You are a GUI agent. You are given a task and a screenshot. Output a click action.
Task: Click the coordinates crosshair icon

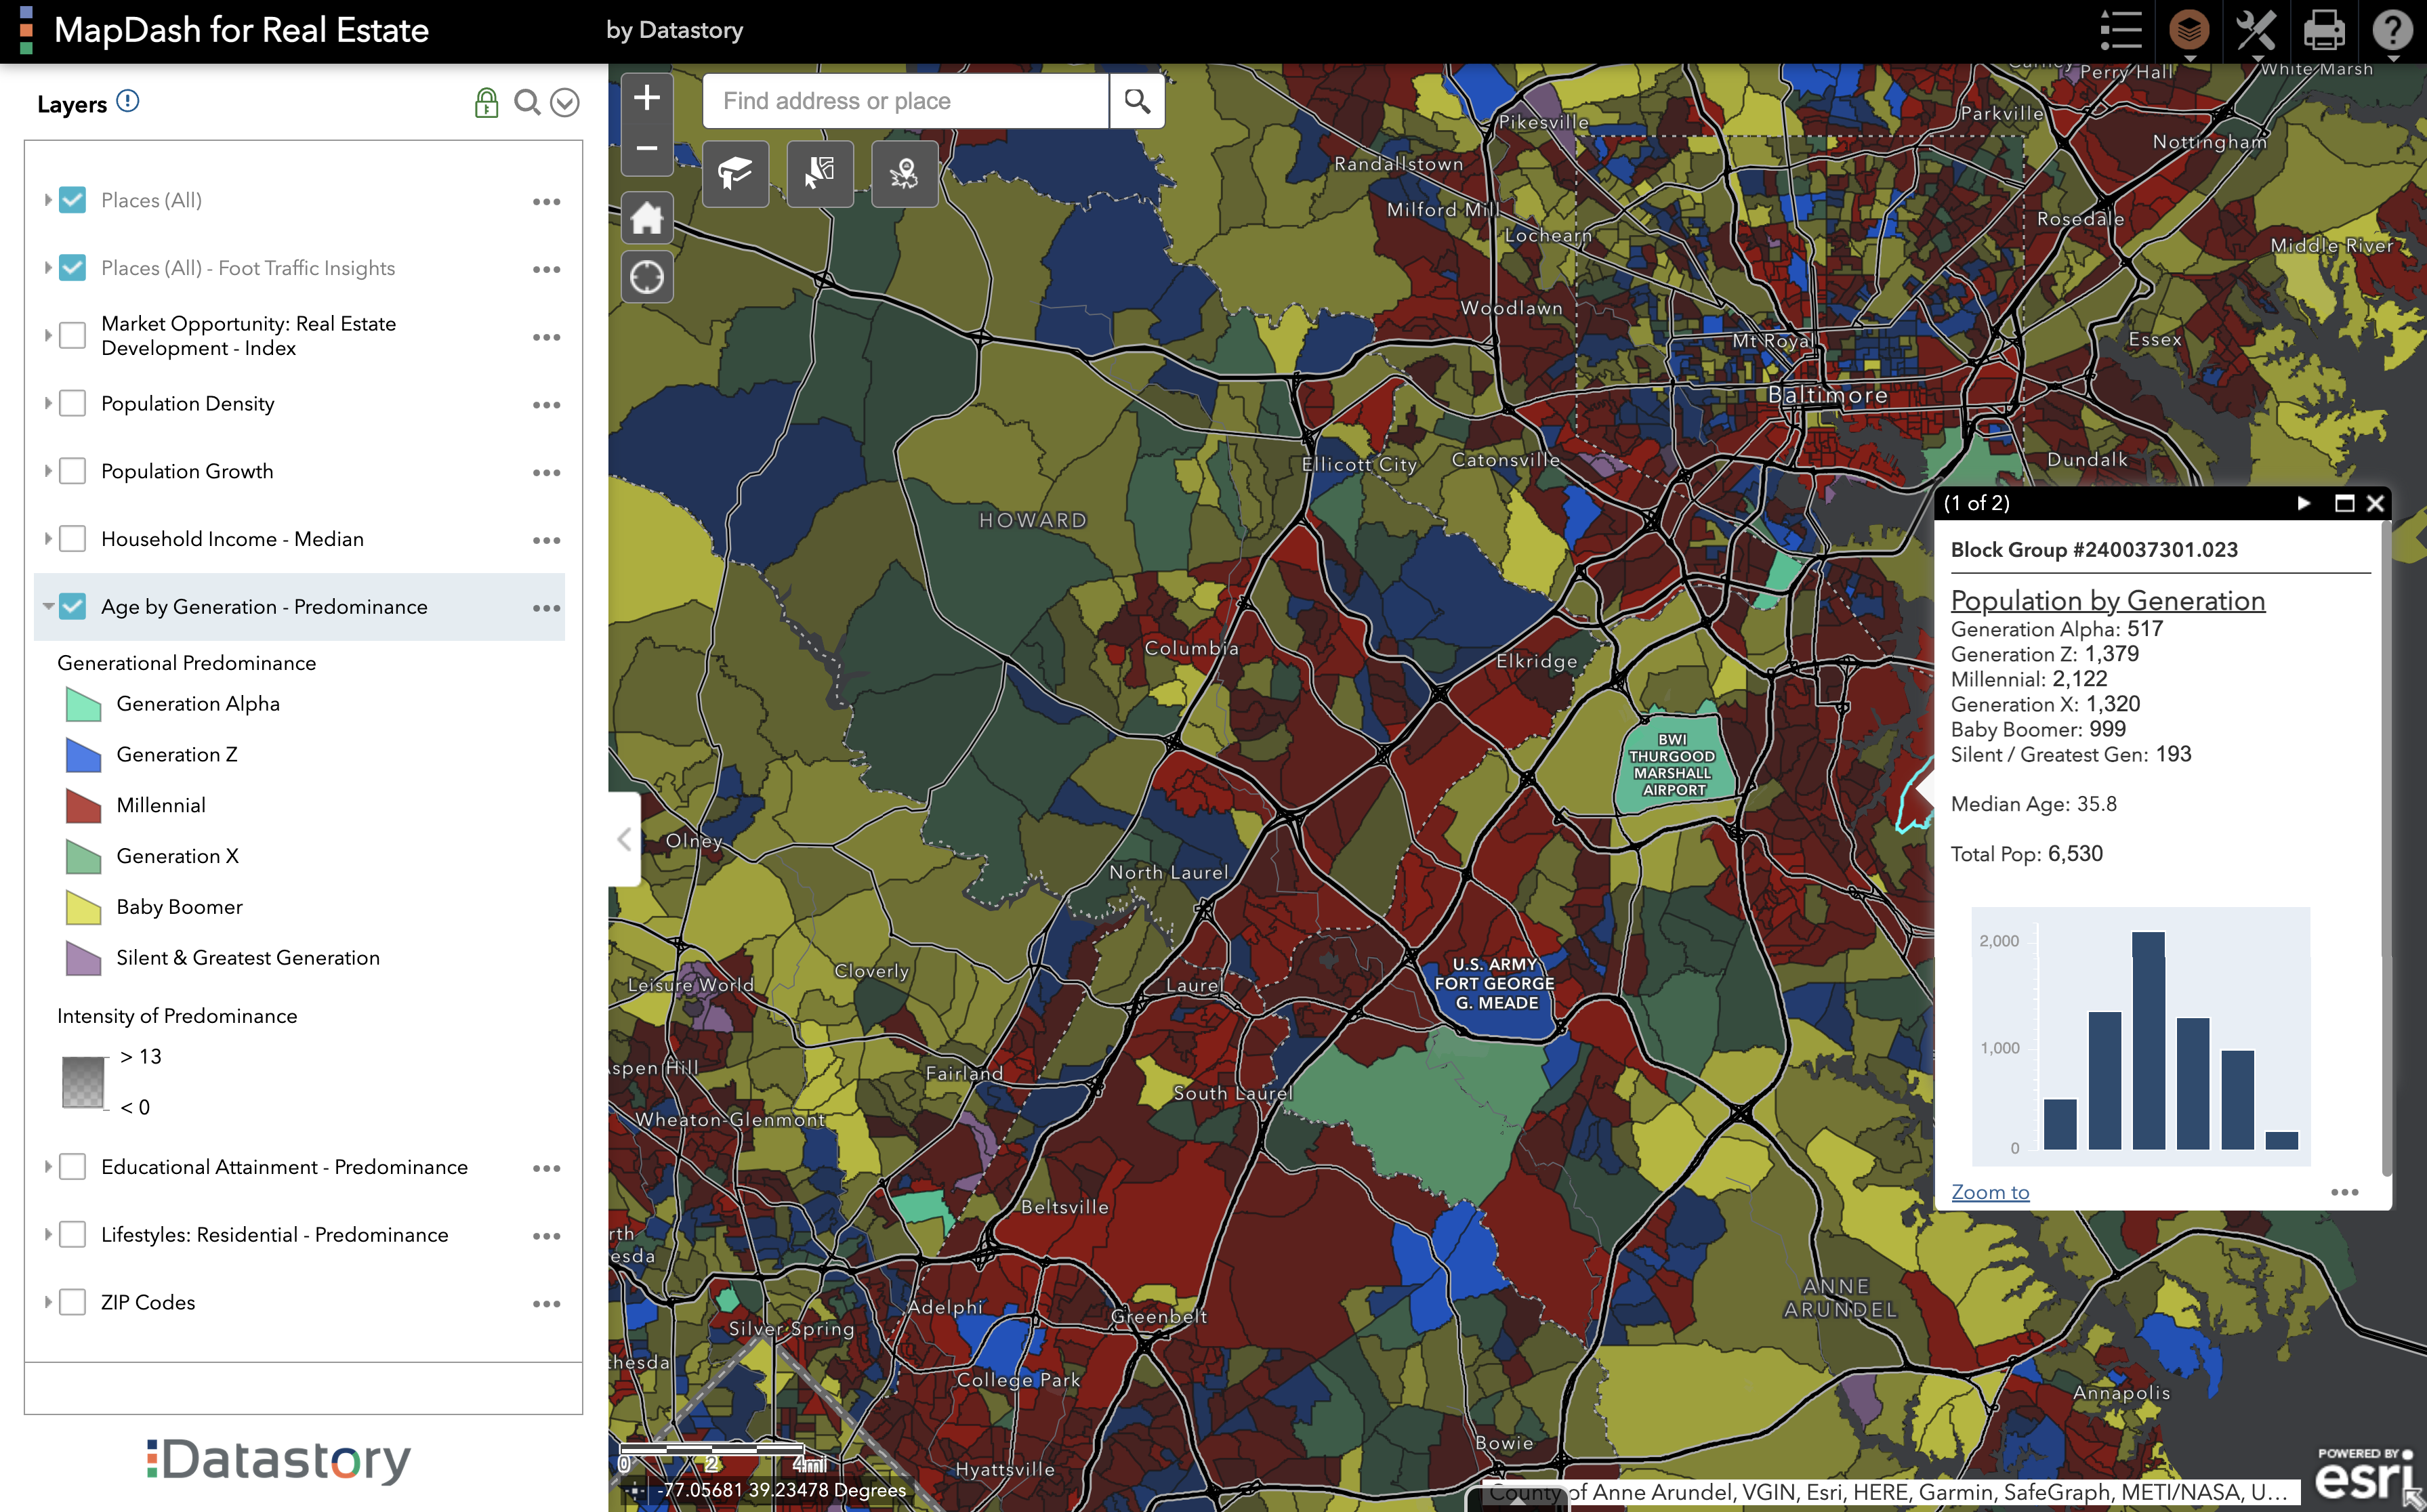(x=634, y=1490)
